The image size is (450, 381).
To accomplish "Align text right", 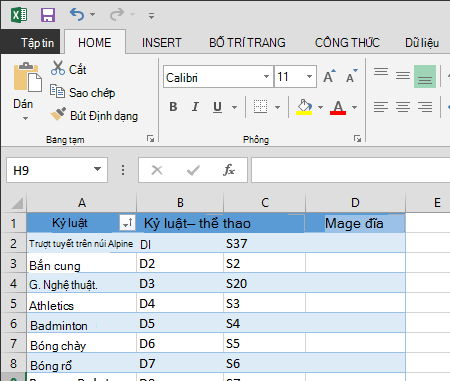I will [x=425, y=107].
